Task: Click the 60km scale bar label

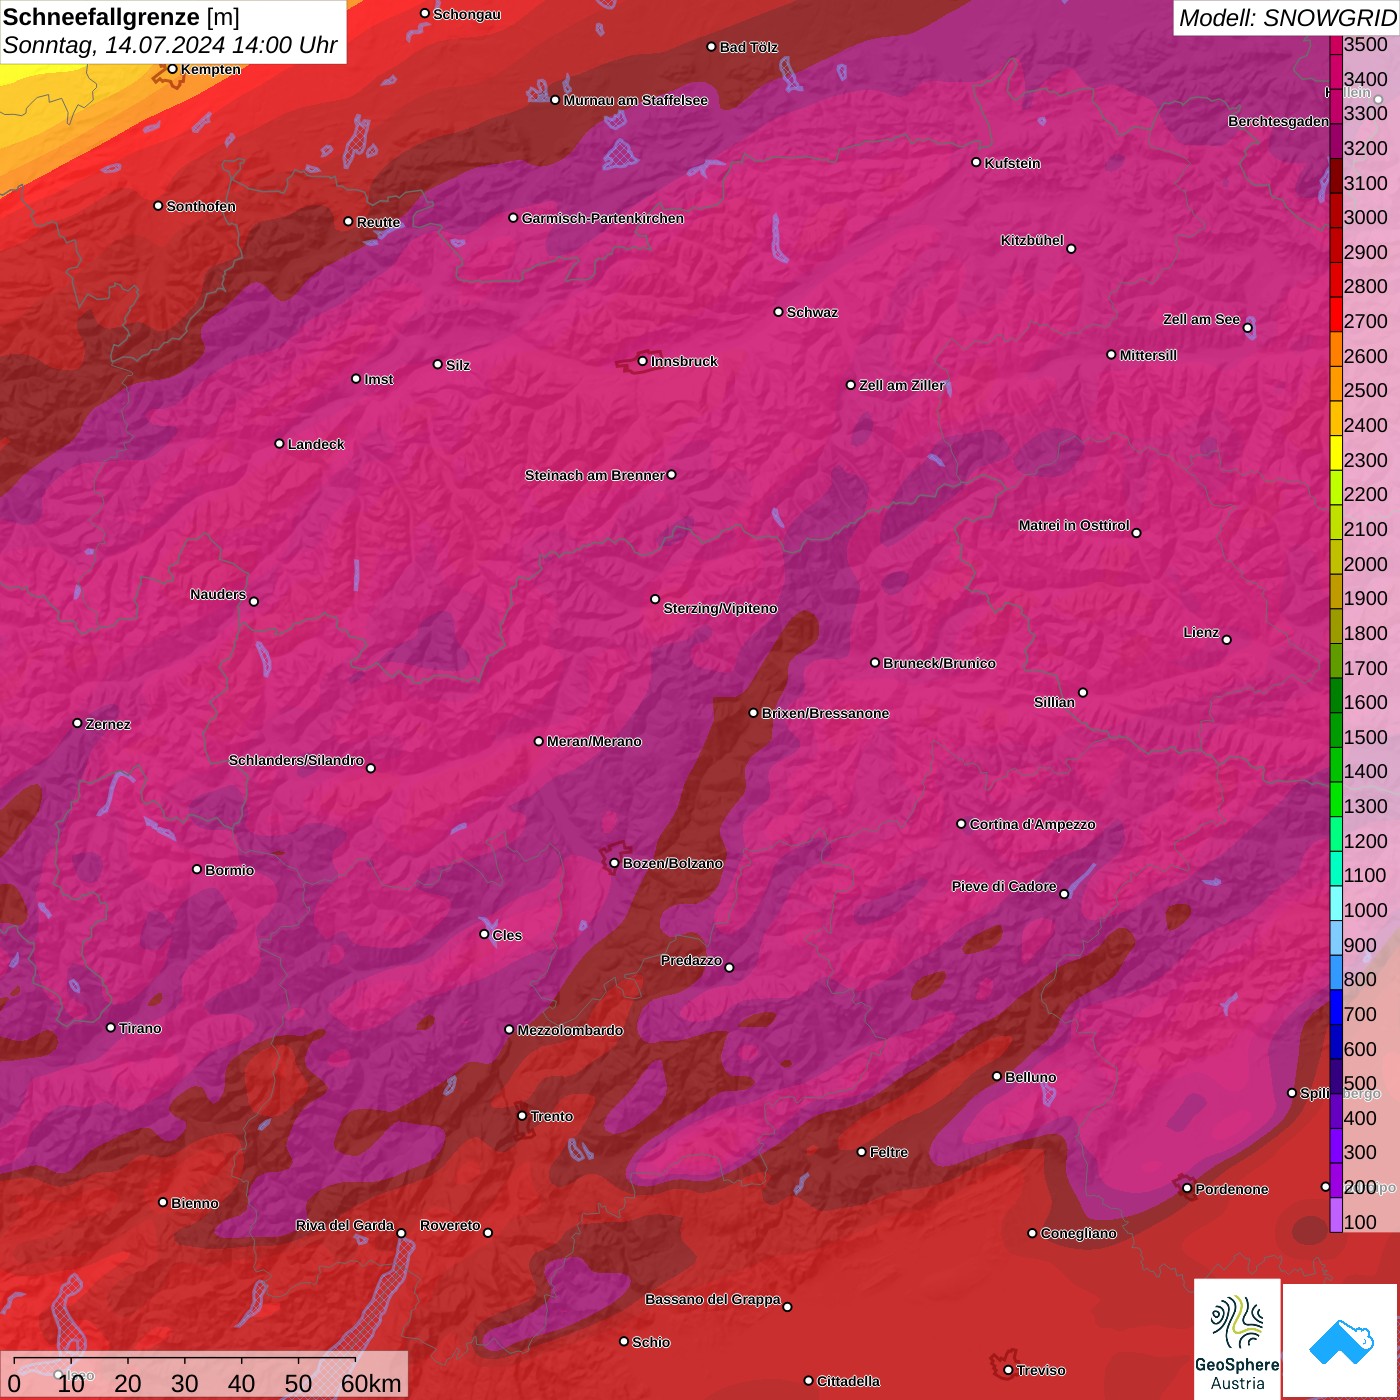Action: pyautogui.click(x=371, y=1384)
